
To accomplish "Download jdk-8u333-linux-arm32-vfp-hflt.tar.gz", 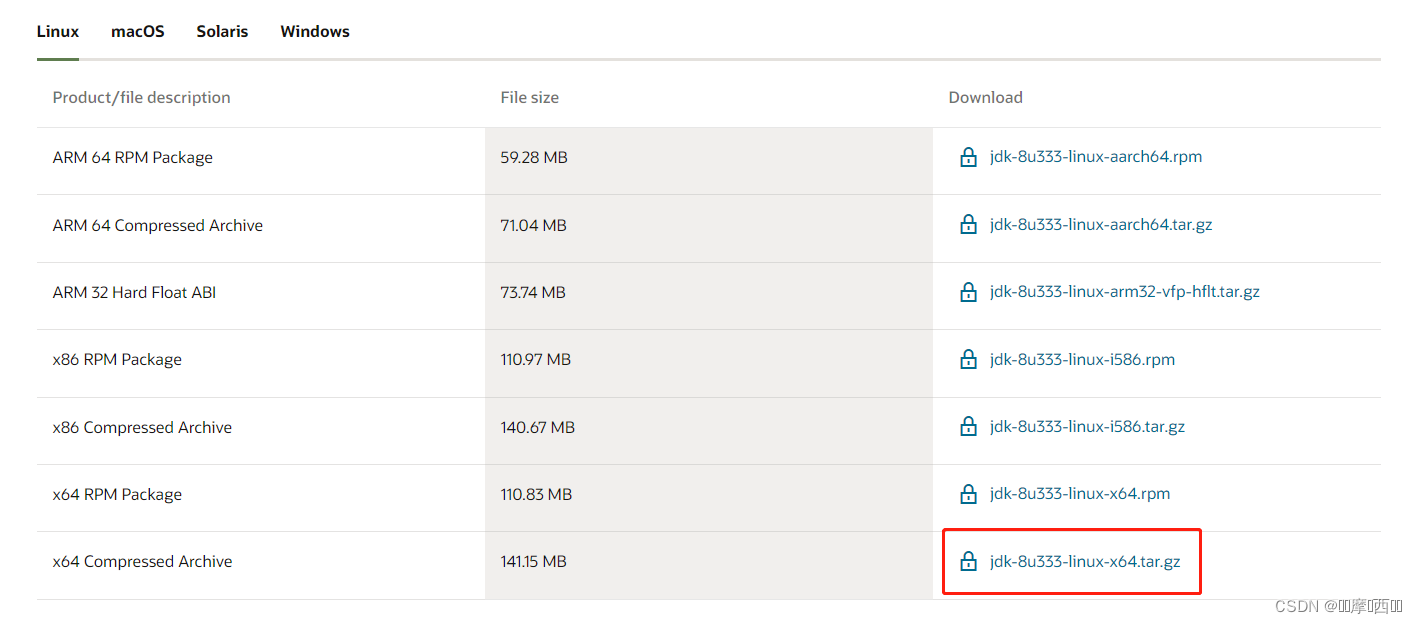I will [x=1125, y=292].
